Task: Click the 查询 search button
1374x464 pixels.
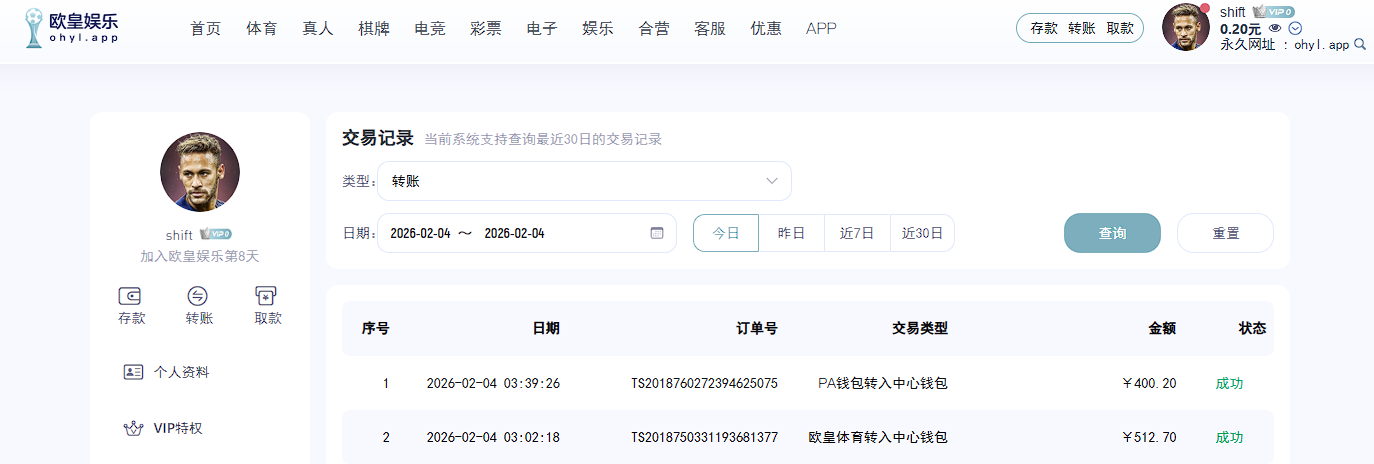Action: tap(1112, 233)
